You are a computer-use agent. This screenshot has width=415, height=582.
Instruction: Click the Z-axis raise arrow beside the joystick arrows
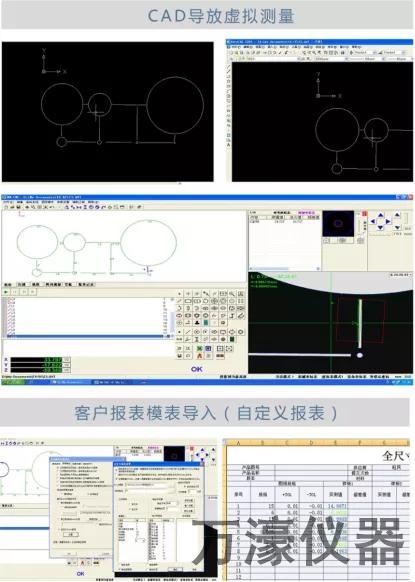[x=397, y=215]
